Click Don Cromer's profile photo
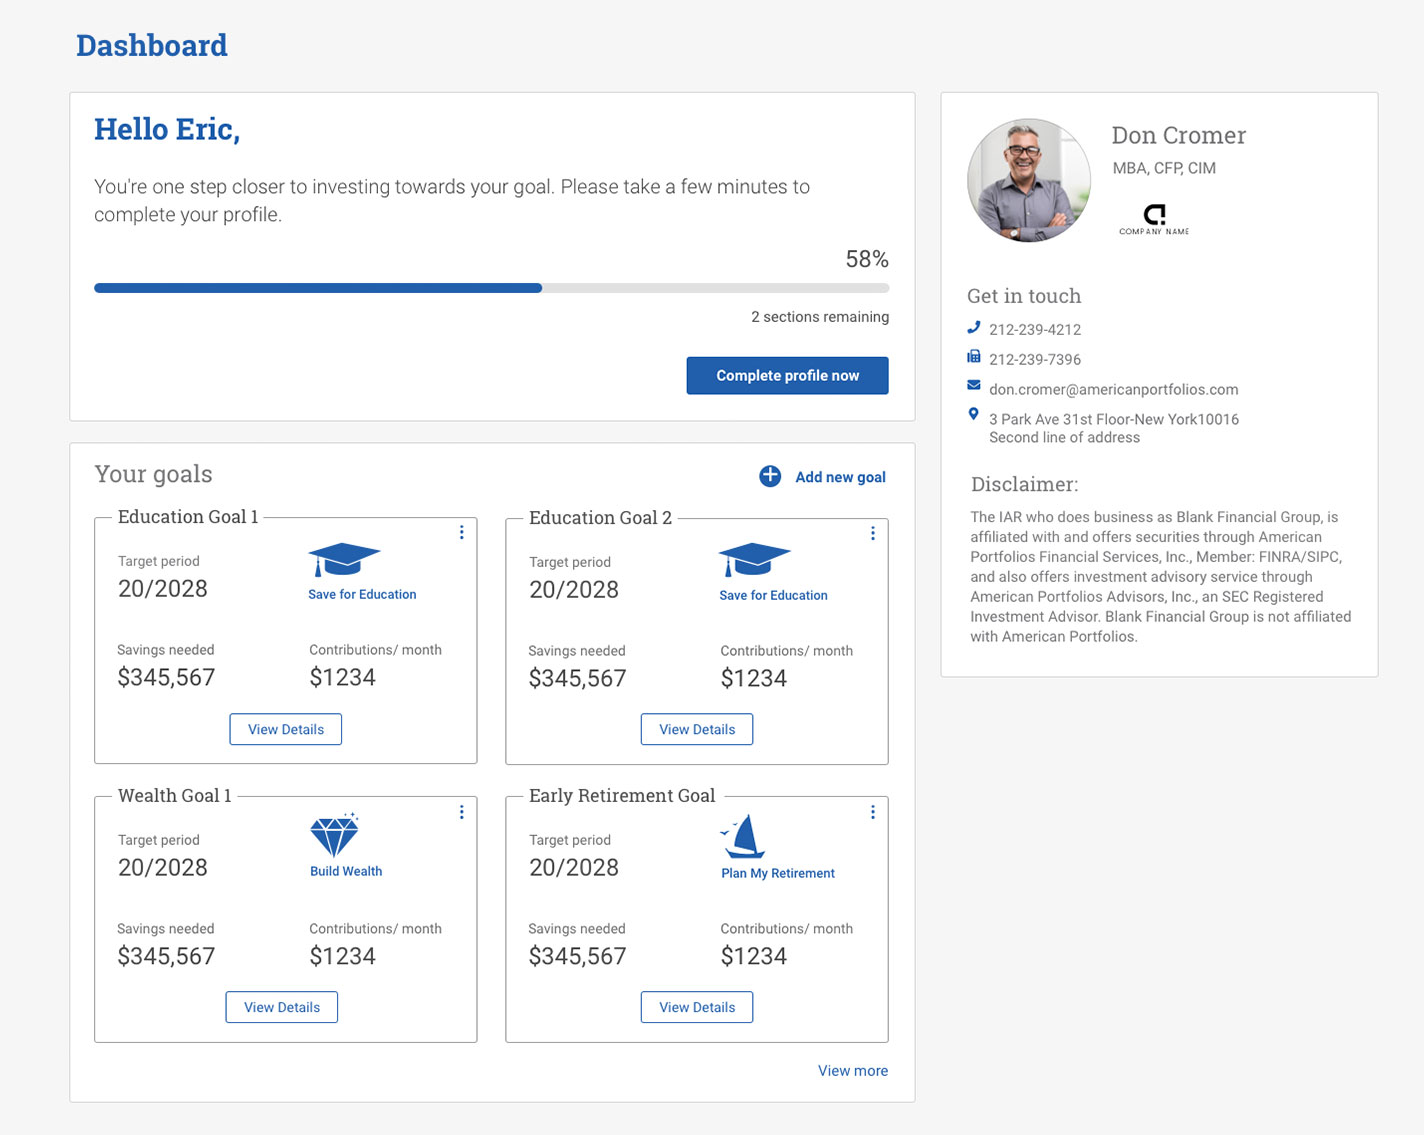 (x=1028, y=181)
